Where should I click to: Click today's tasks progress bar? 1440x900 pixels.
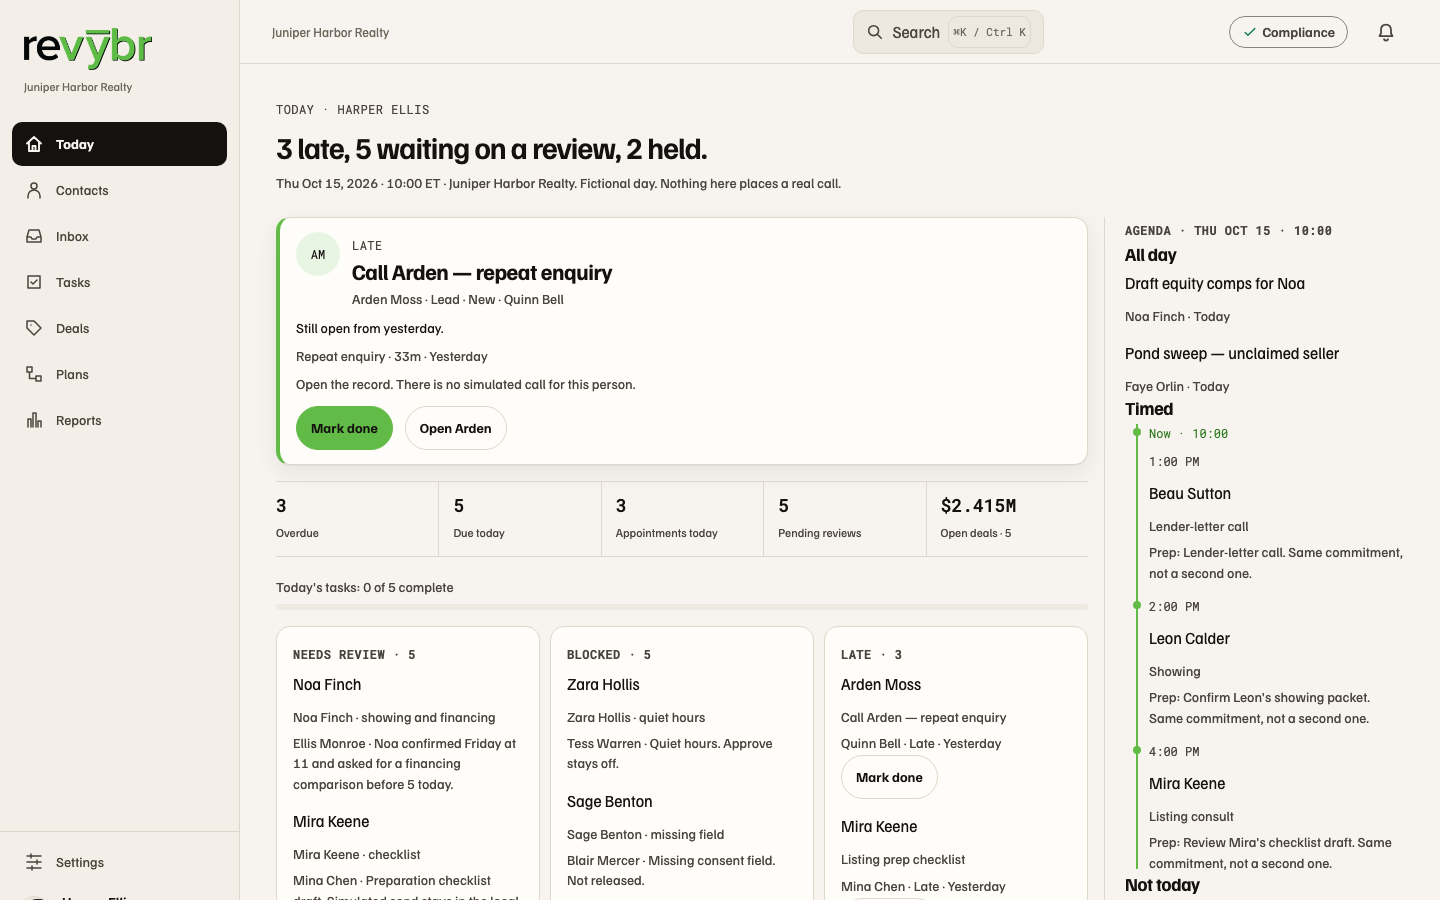[x=682, y=607]
